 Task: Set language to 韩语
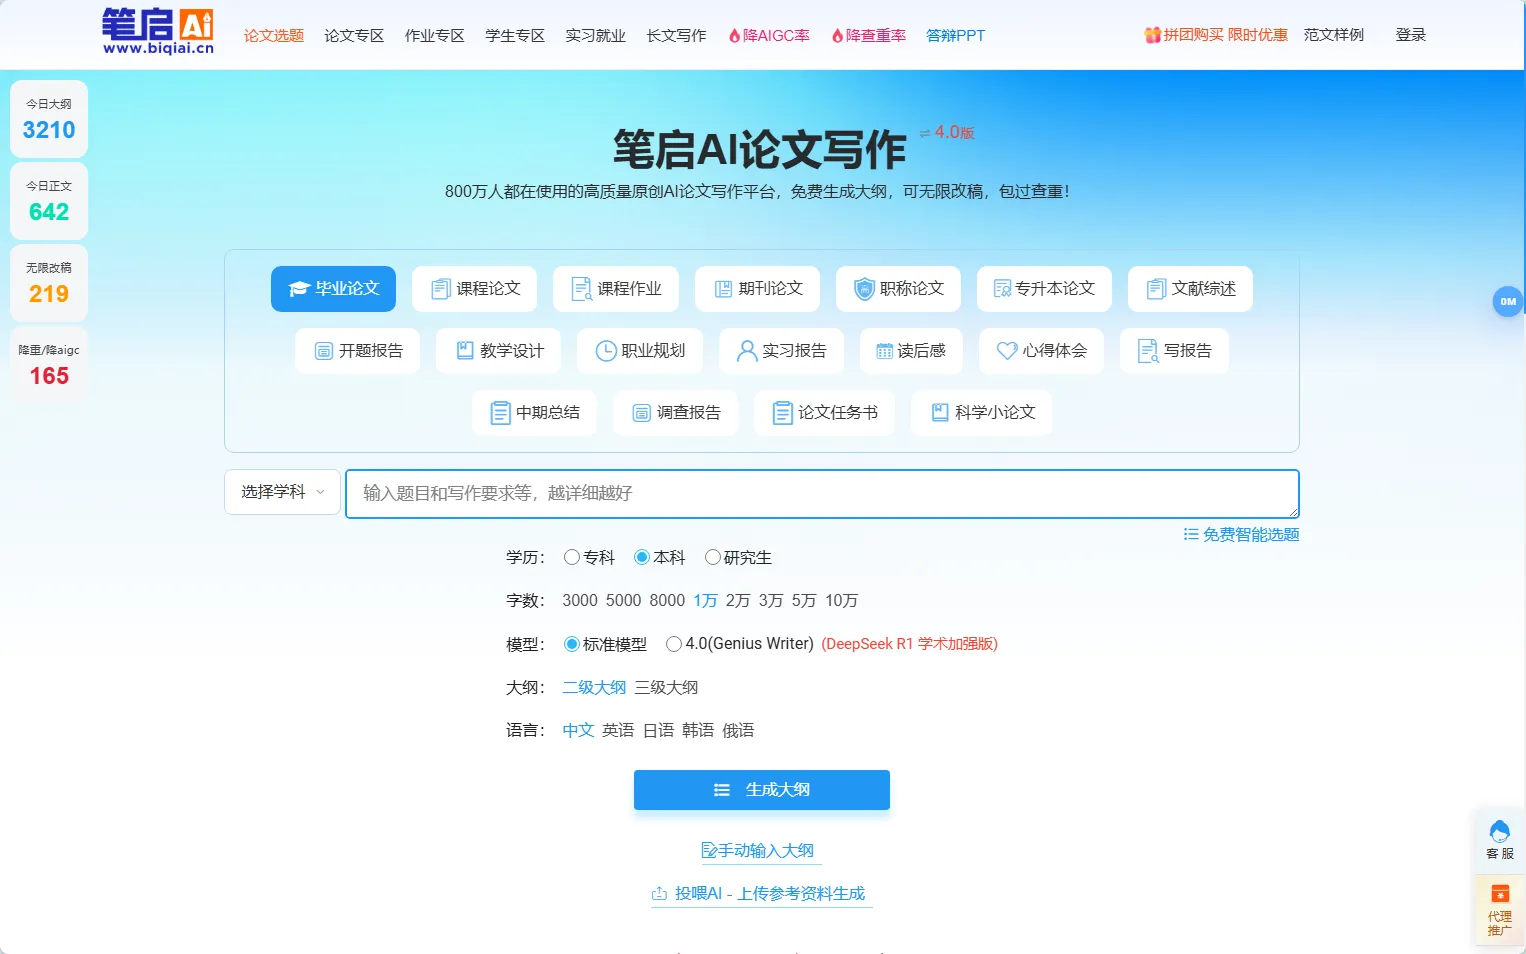(698, 731)
